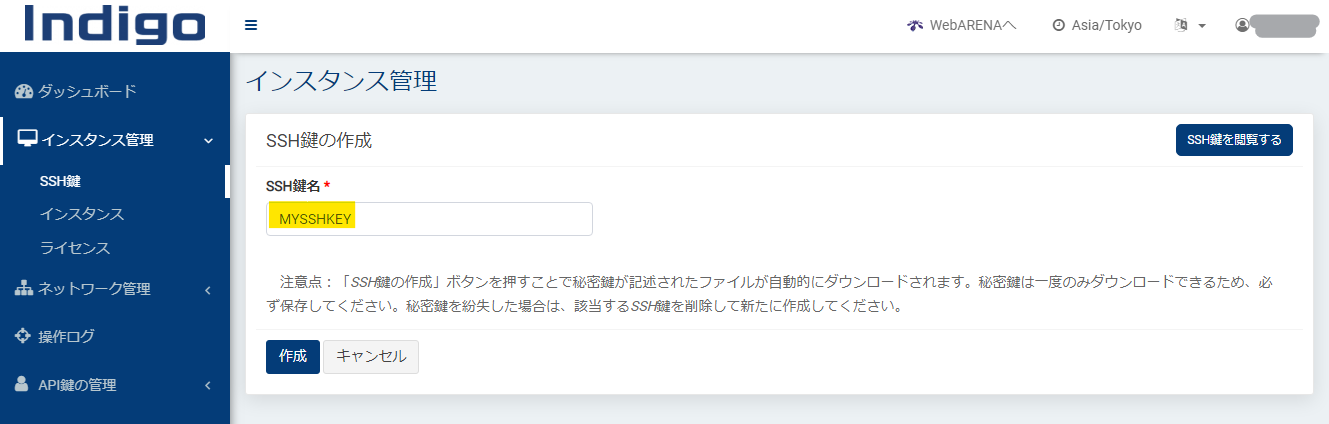Click the user account avatar icon

1242,25
